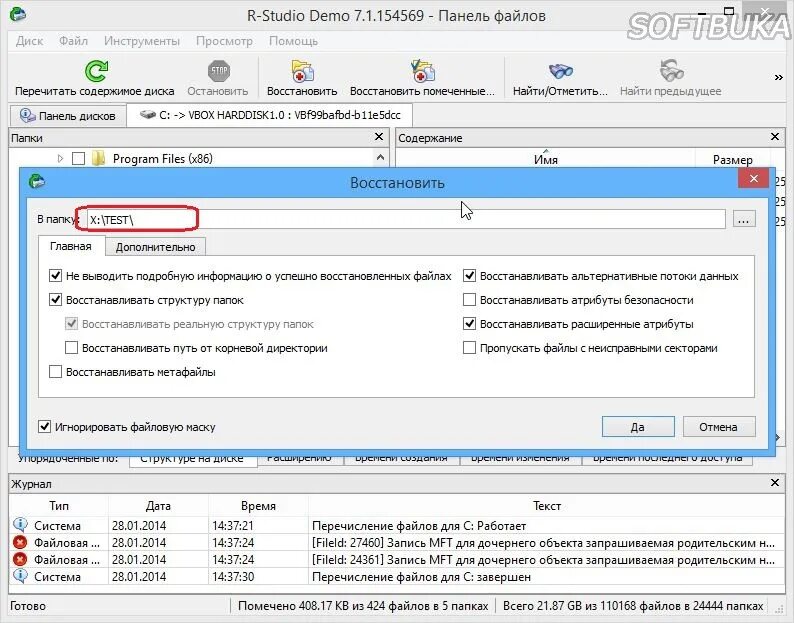Click the destination folder path field
Screen dimensions: 794x623
(406, 219)
